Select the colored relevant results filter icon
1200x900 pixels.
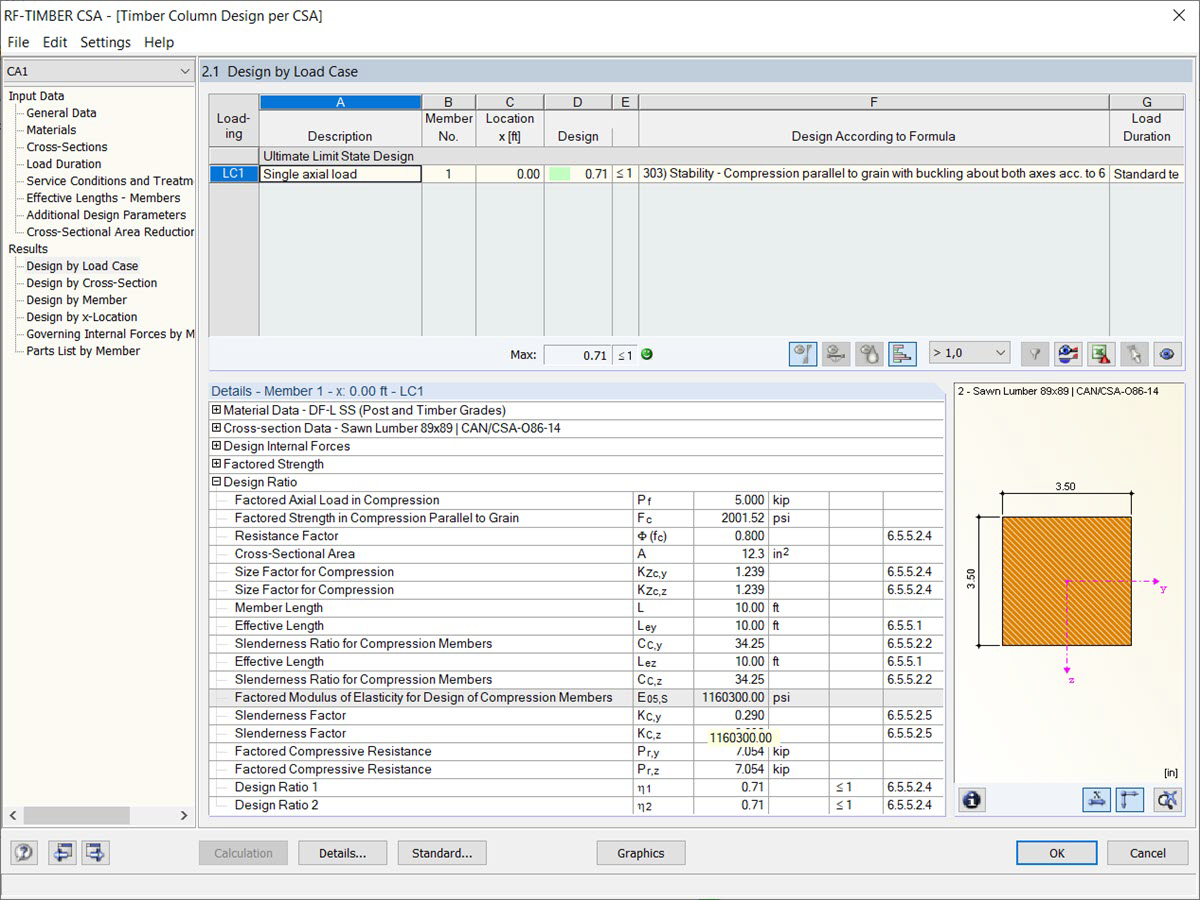click(x=1068, y=354)
